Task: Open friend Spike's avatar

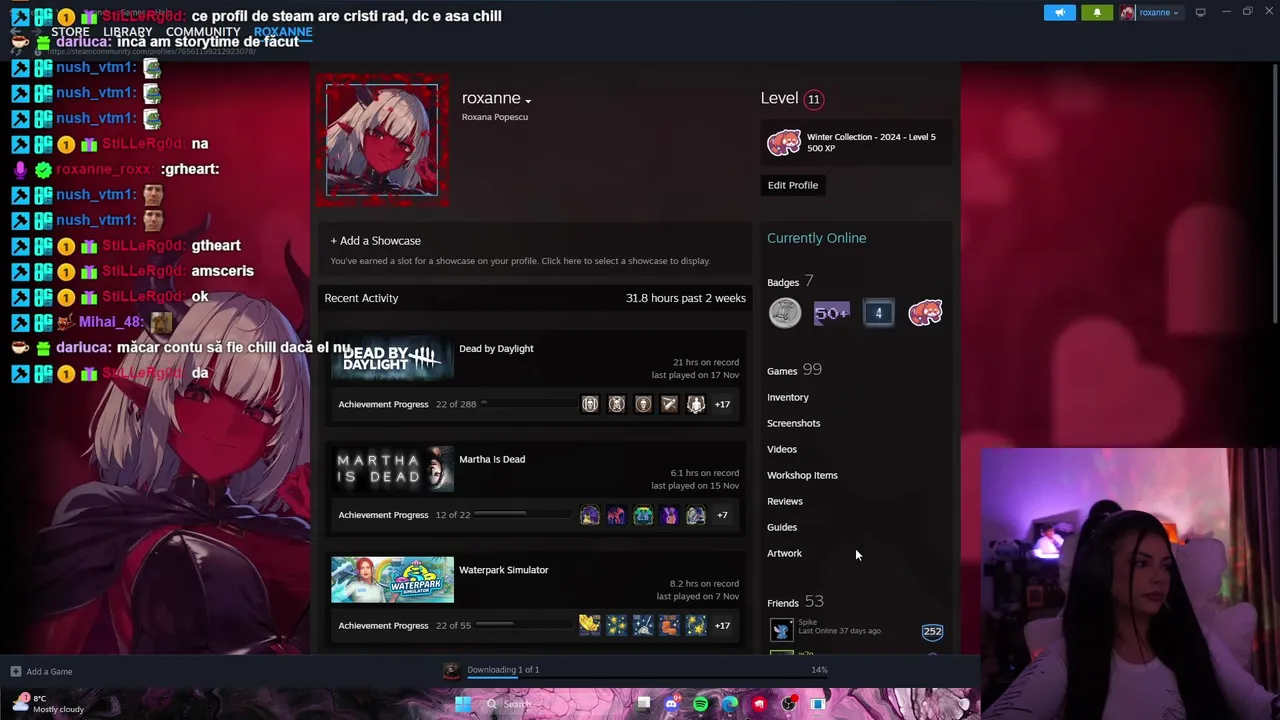Action: [x=782, y=629]
